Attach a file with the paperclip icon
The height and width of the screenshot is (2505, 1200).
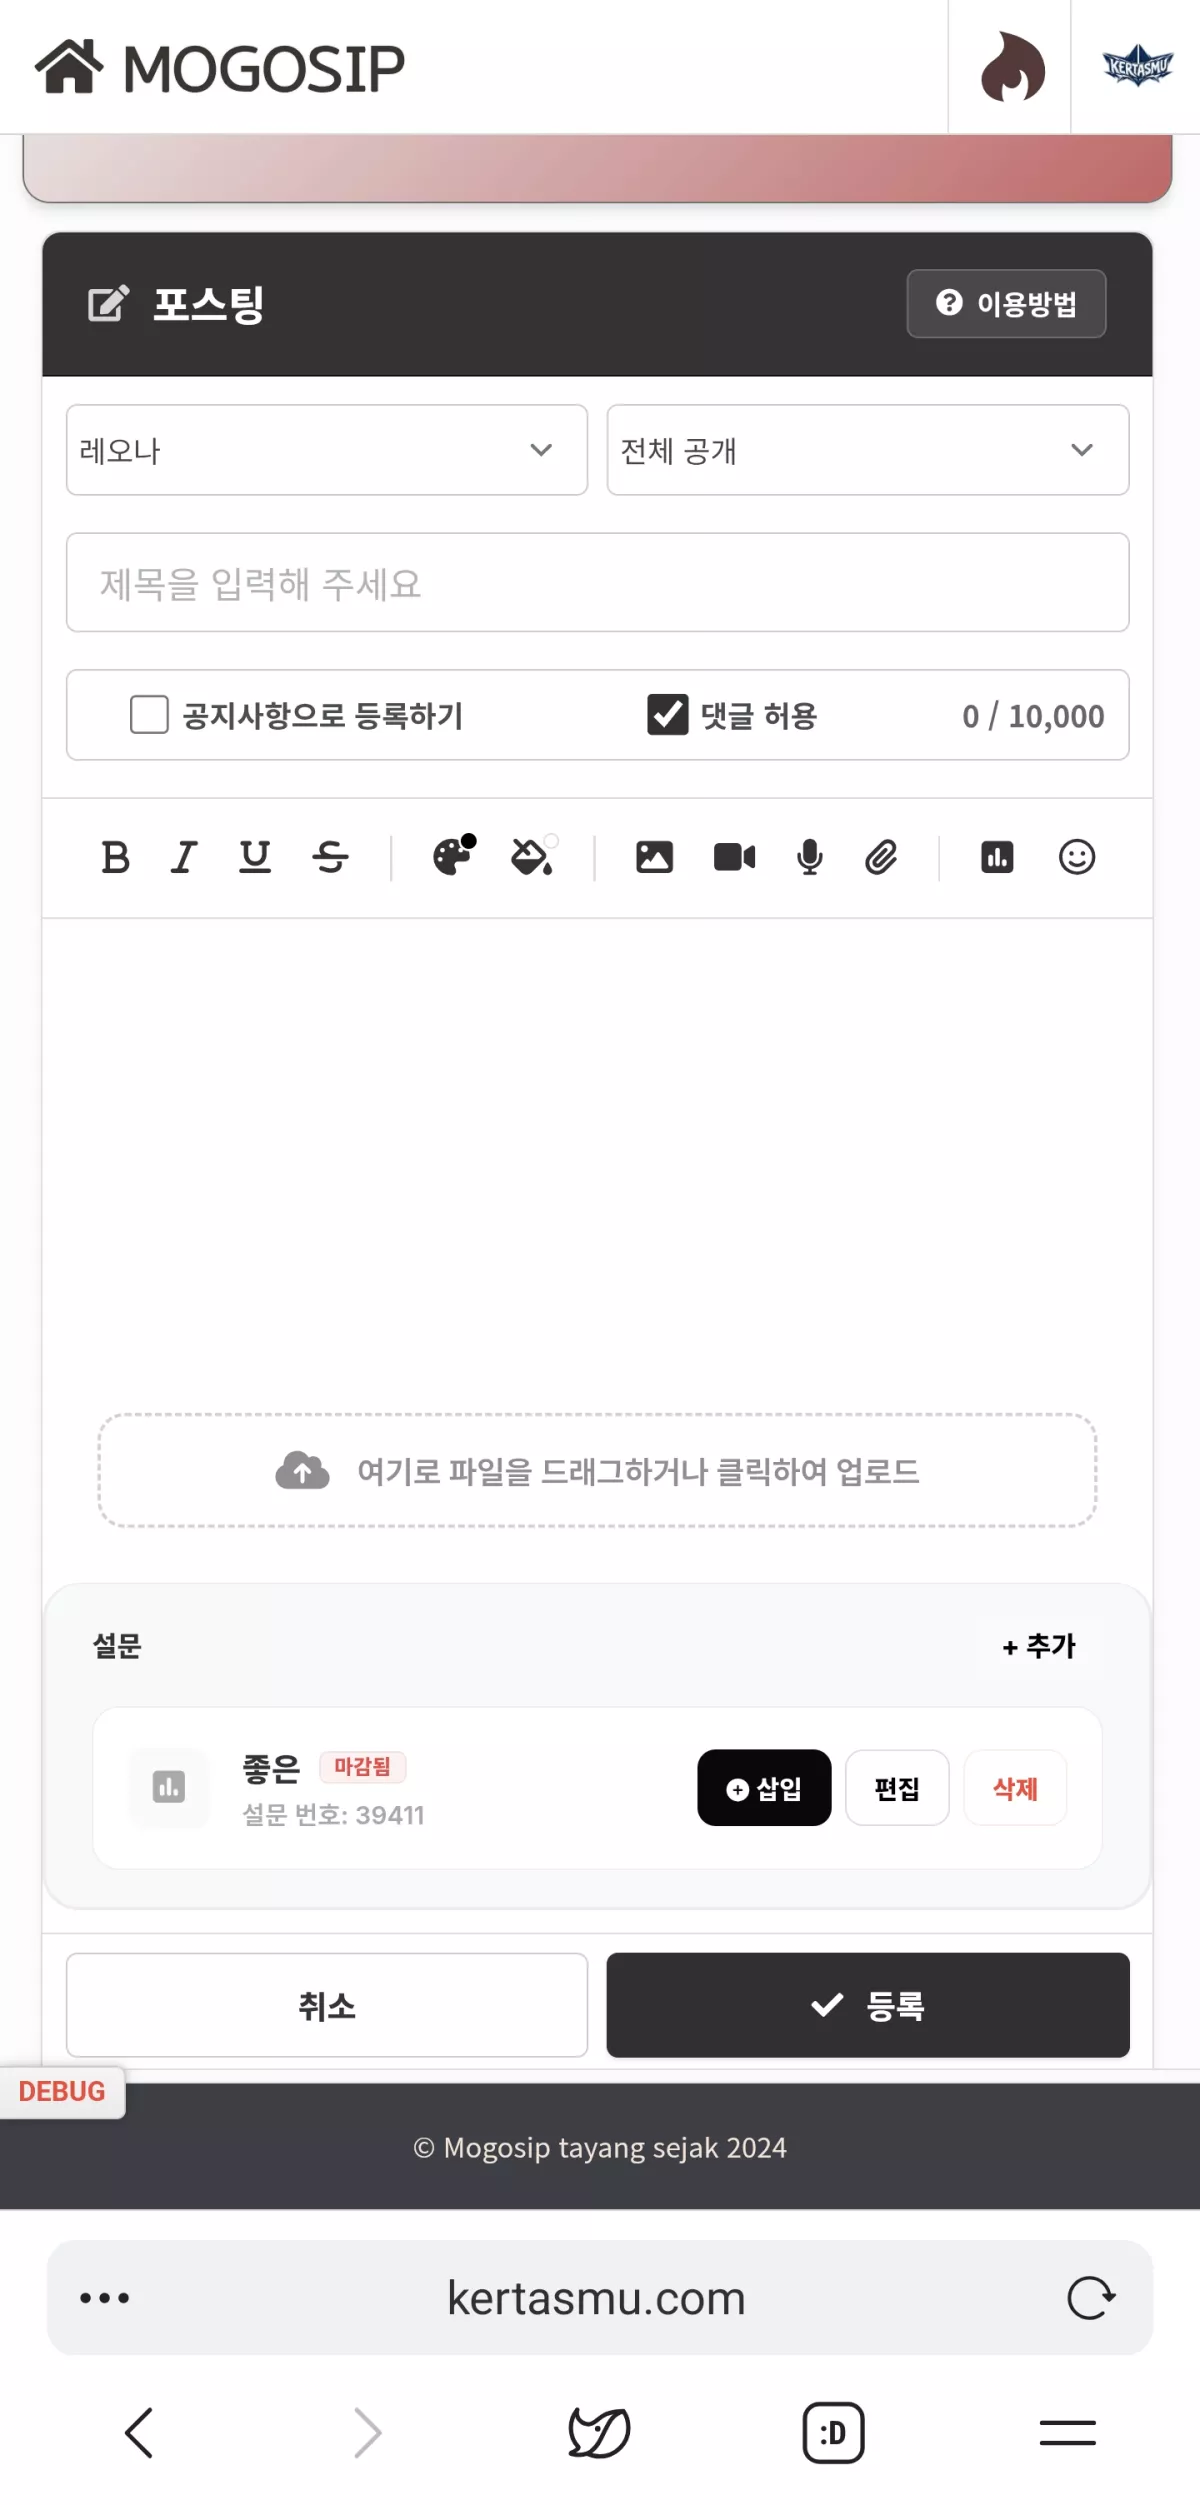(x=881, y=858)
